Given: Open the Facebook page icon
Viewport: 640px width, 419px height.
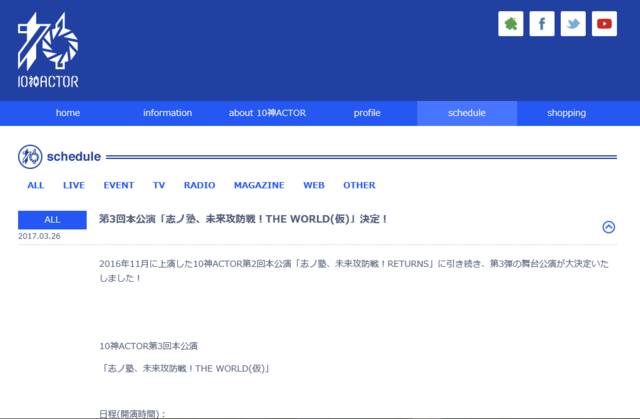Looking at the screenshot, I should [x=542, y=23].
